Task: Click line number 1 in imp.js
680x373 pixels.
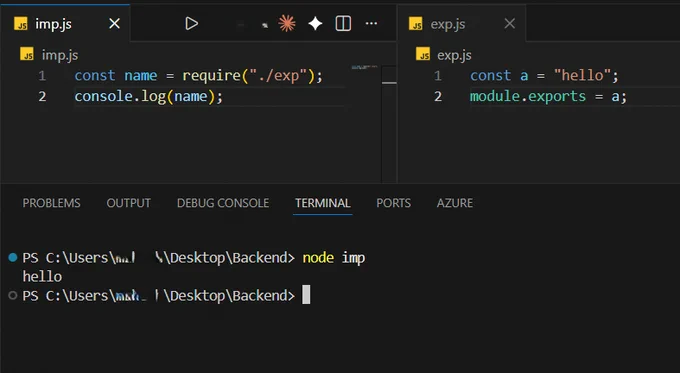Action: [x=42, y=76]
